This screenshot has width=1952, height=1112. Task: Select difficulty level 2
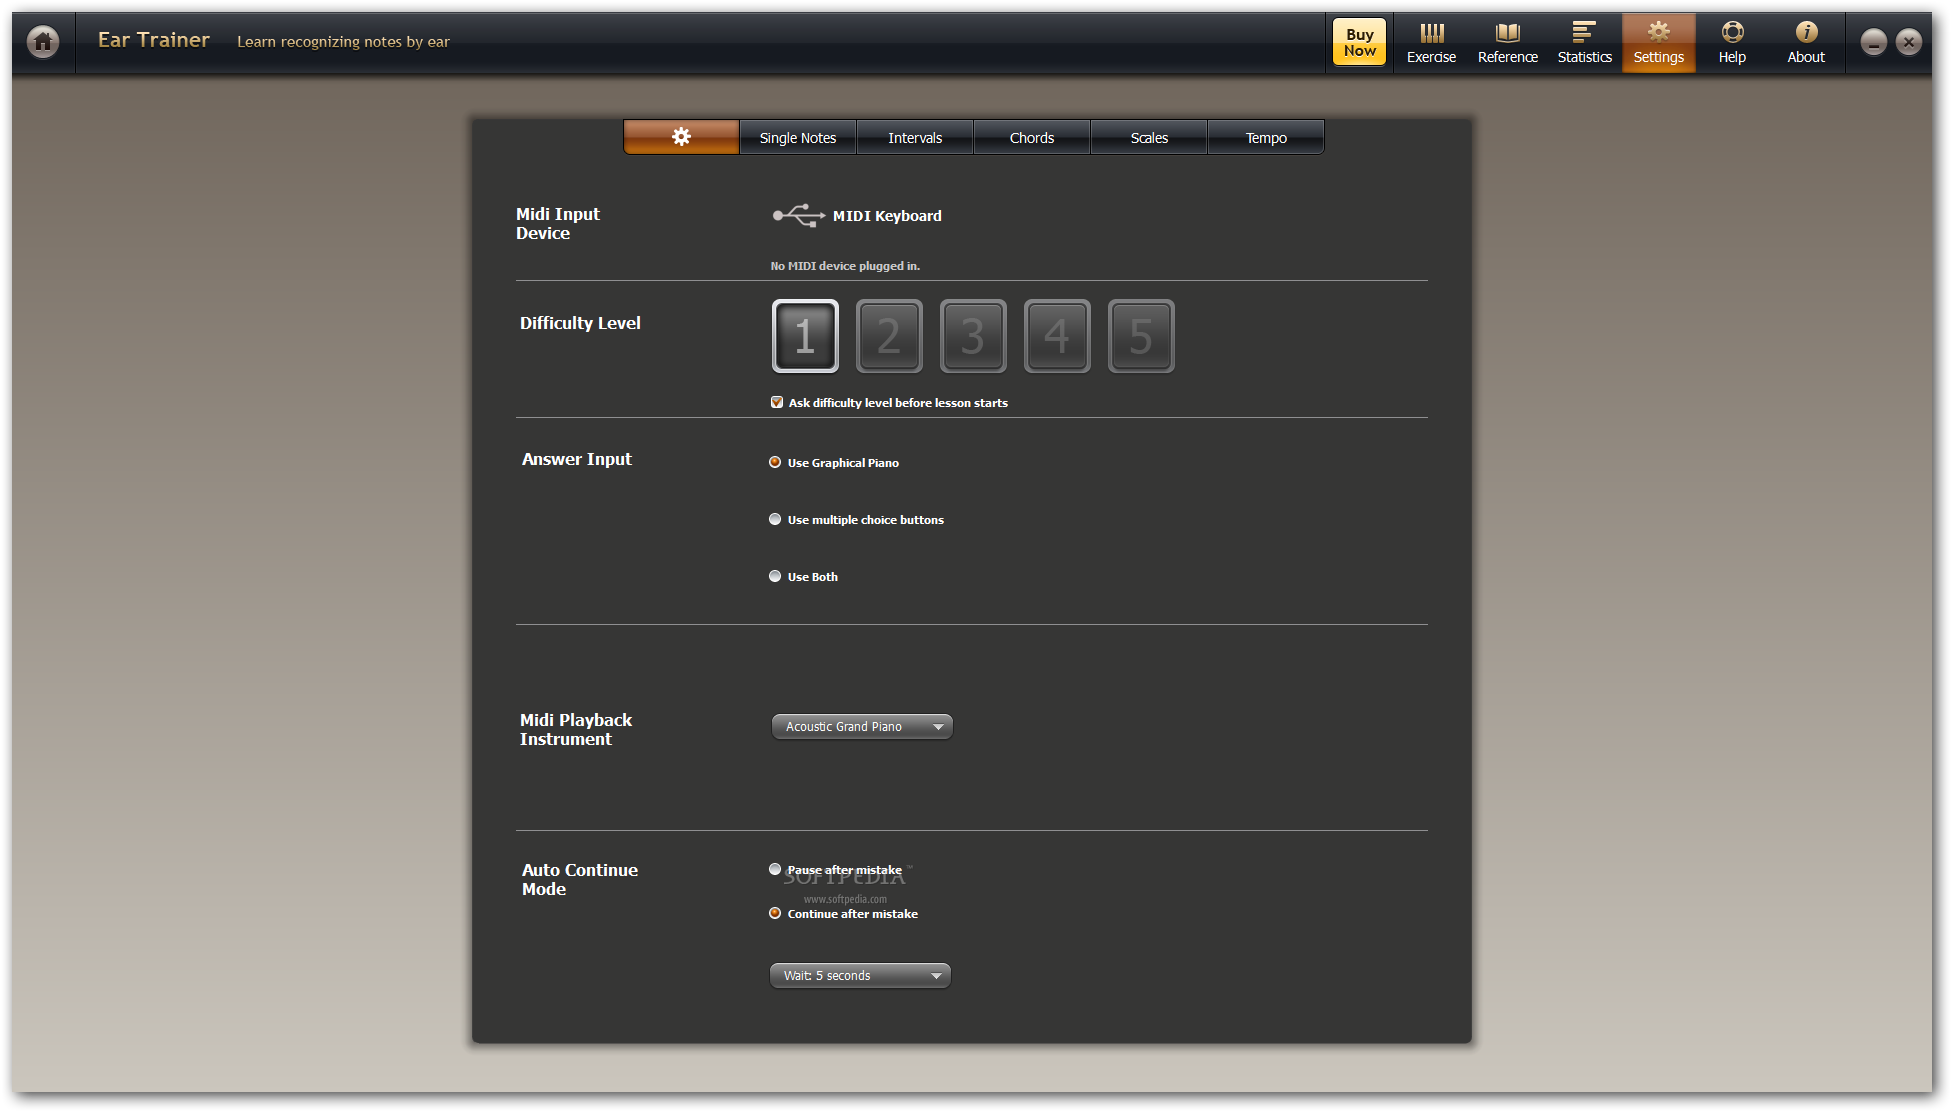click(x=889, y=336)
